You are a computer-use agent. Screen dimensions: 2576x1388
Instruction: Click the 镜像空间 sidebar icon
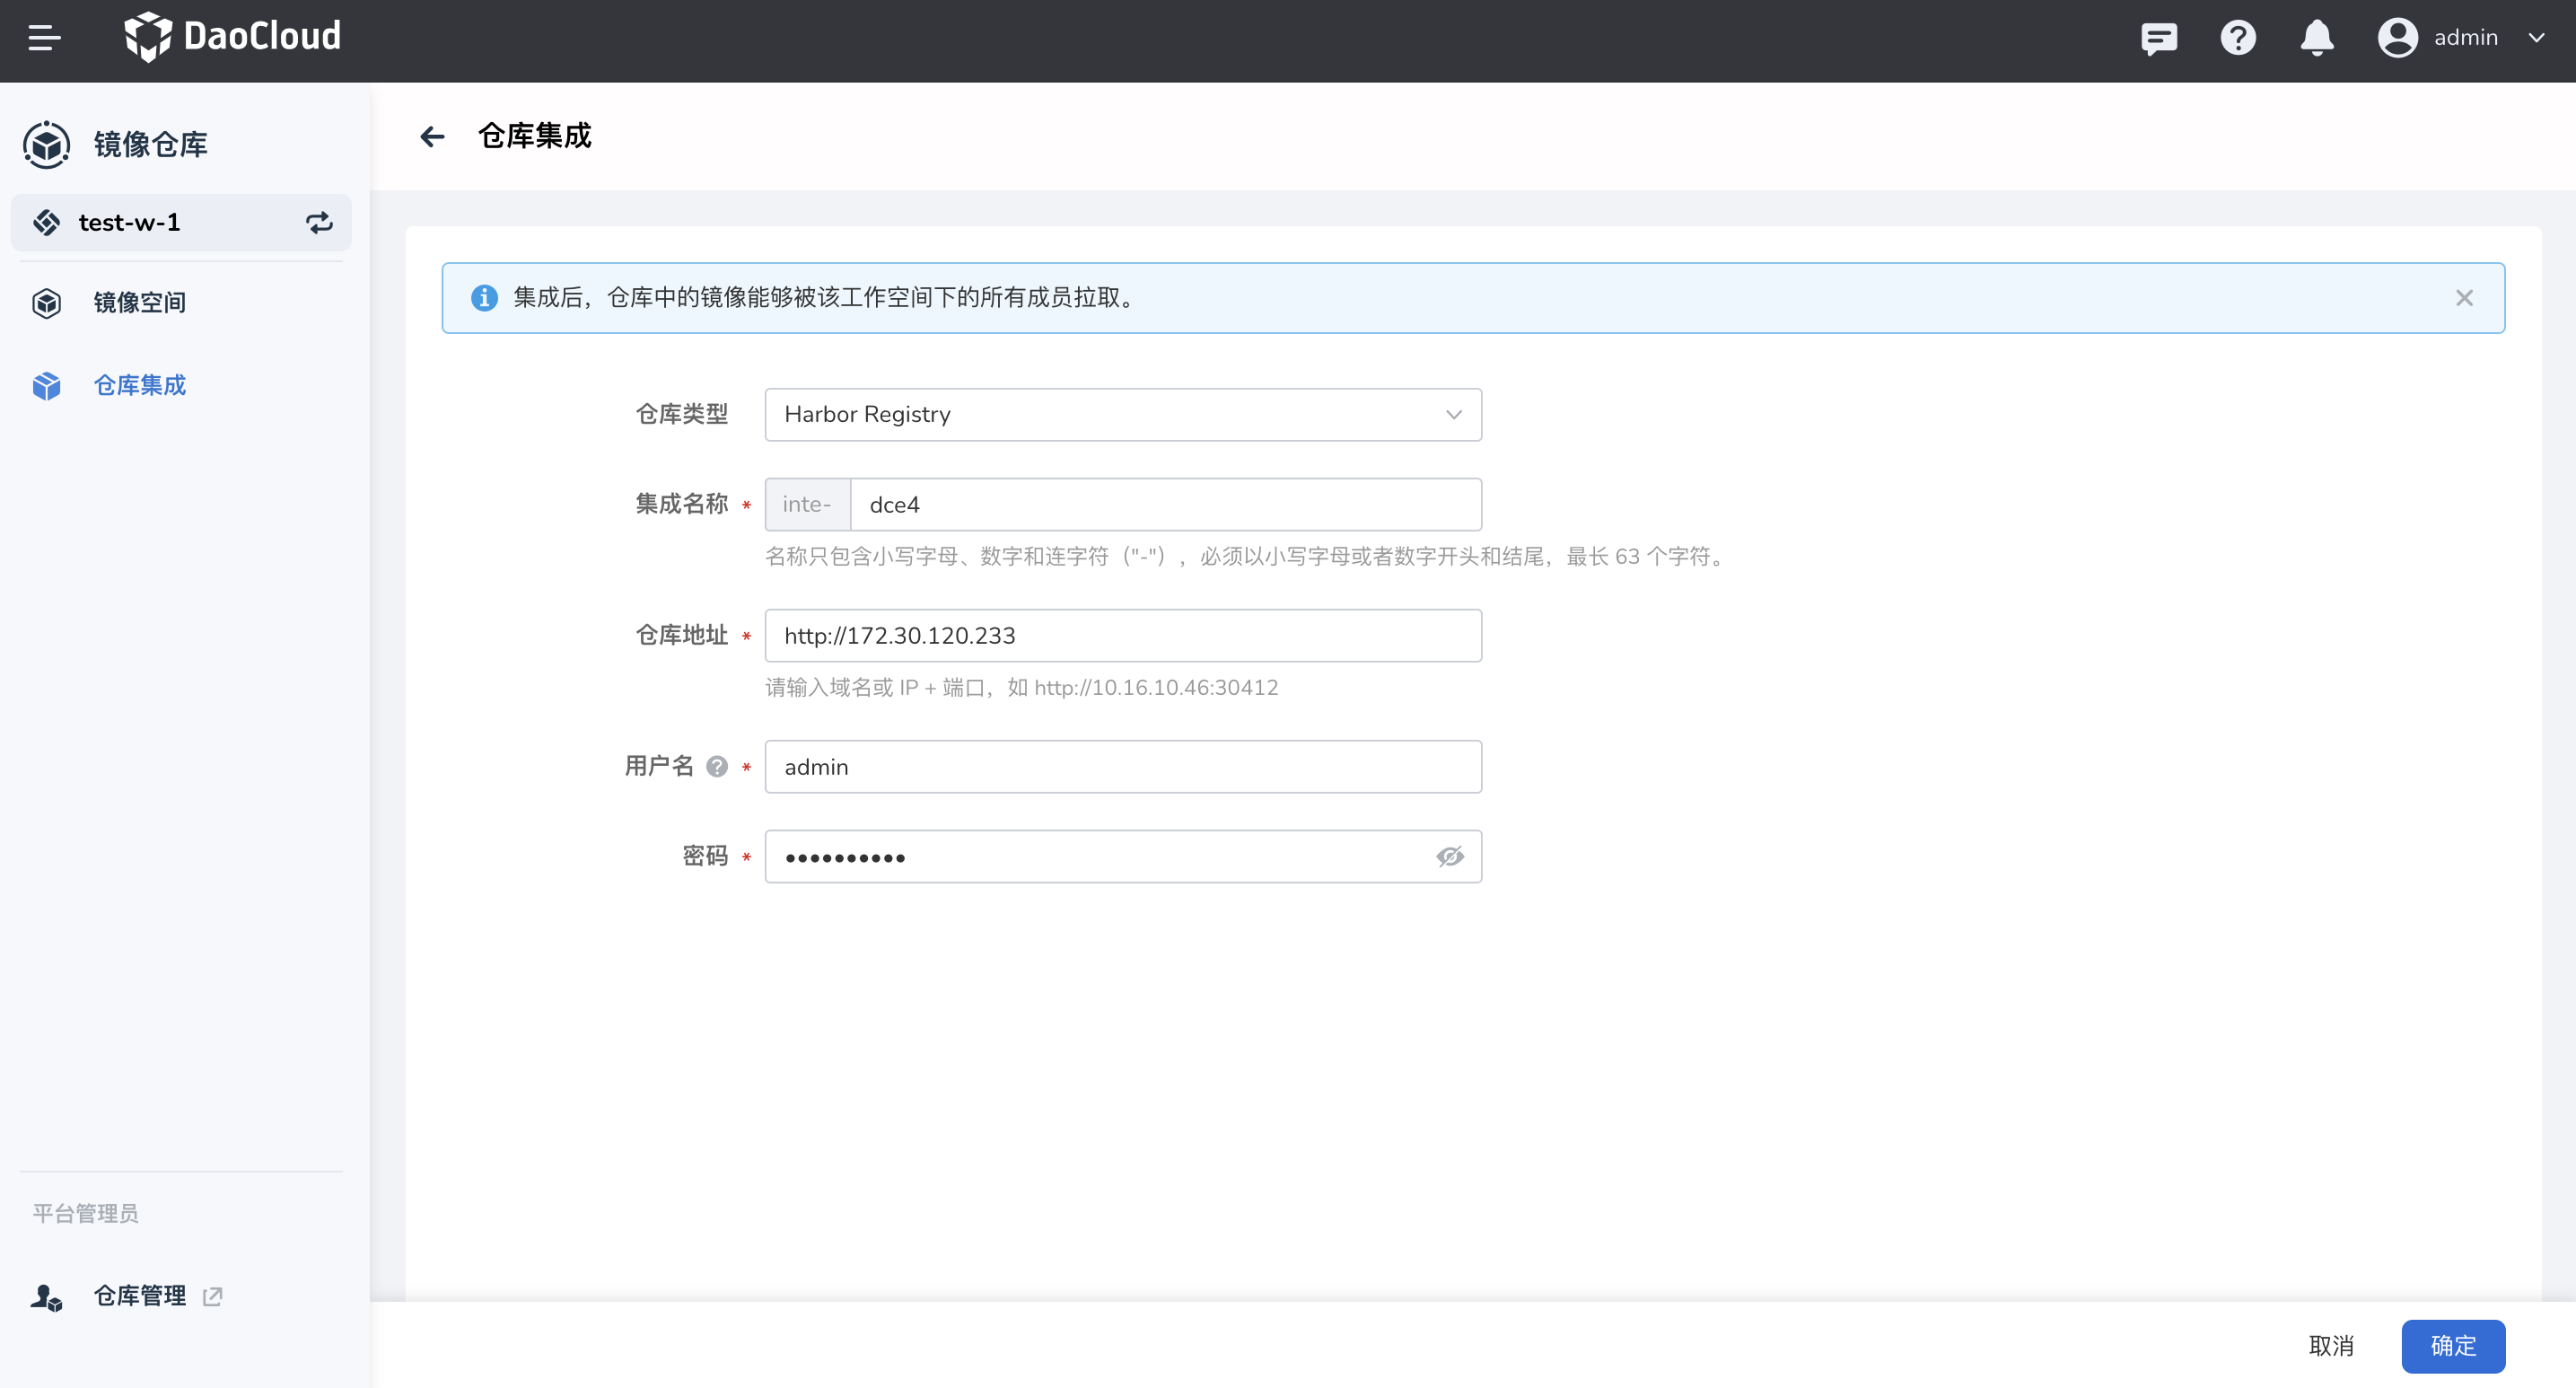tap(46, 301)
